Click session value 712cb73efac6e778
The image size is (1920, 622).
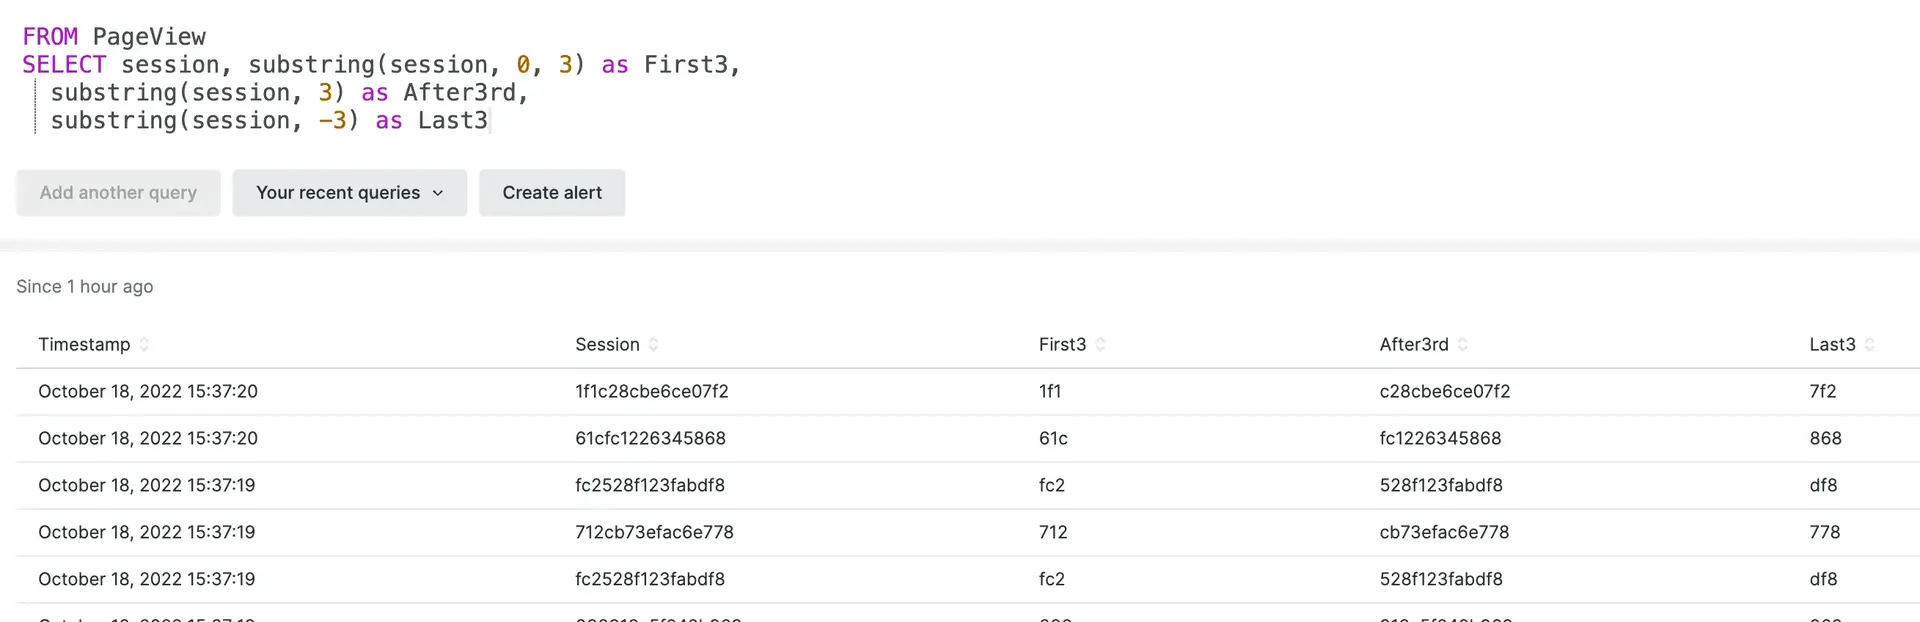pos(654,532)
